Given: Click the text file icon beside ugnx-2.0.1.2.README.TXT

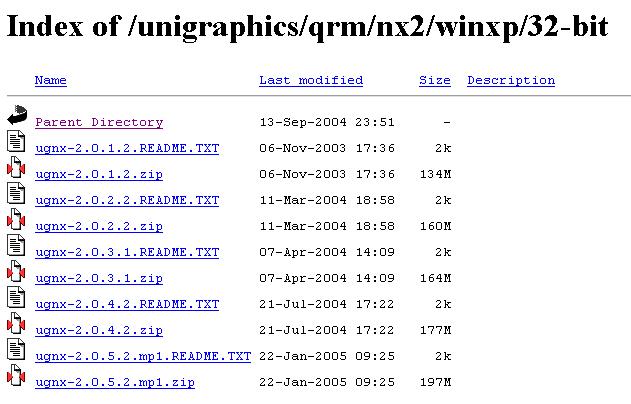Looking at the screenshot, I should point(16,141).
